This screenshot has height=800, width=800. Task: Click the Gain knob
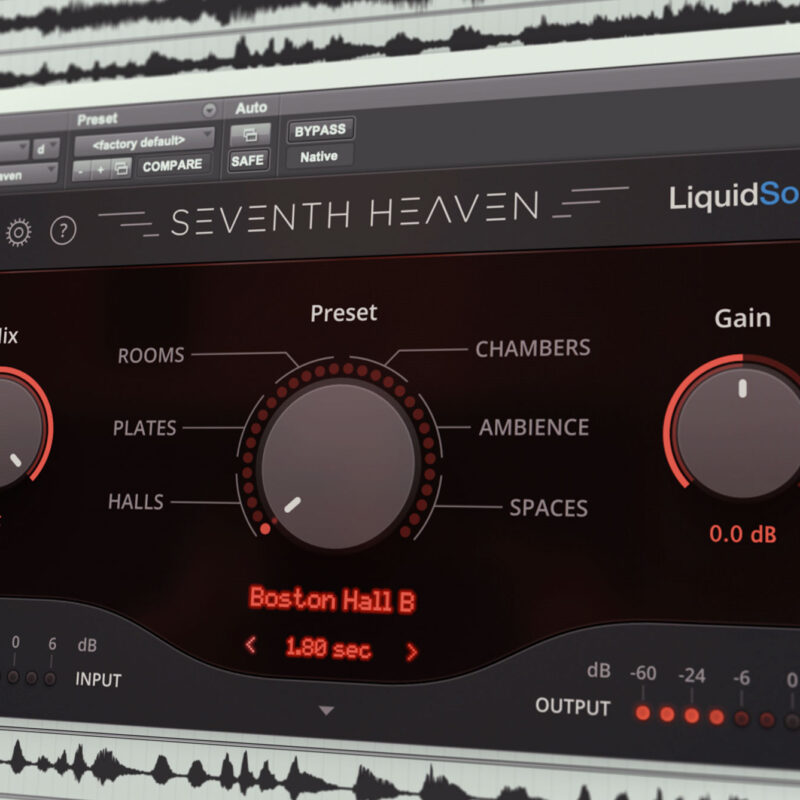[x=740, y=432]
